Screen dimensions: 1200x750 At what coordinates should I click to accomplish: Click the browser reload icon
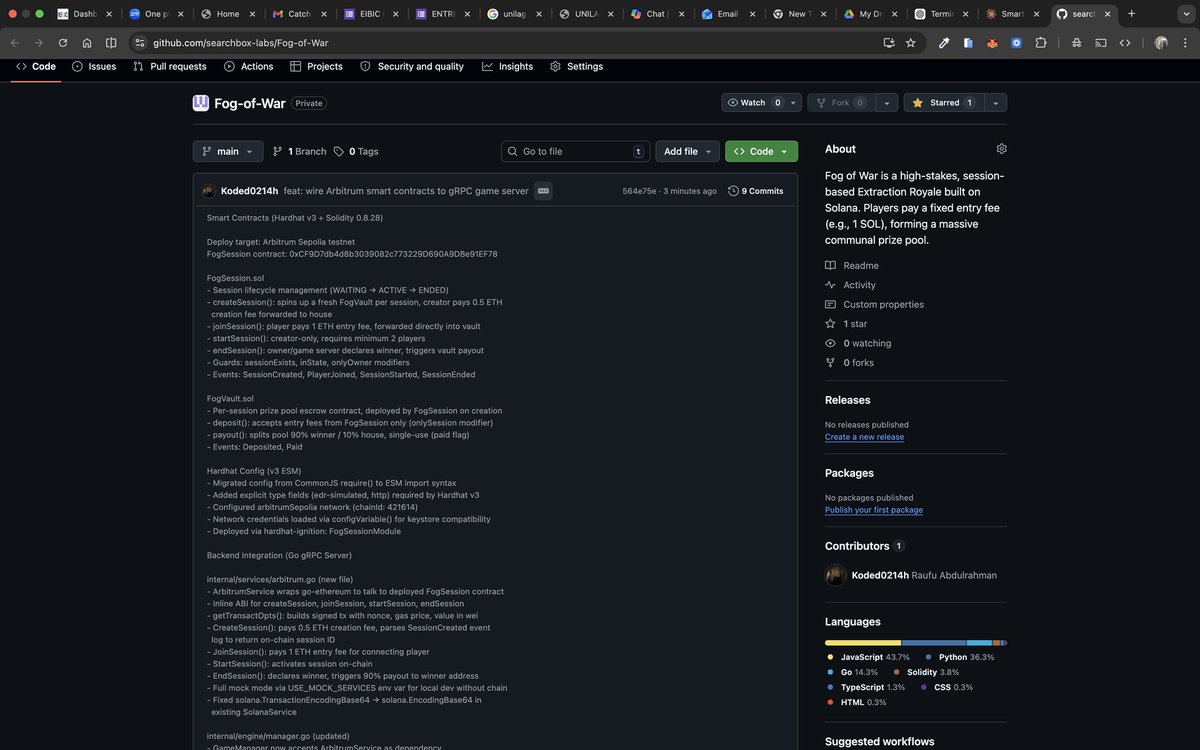coord(63,43)
